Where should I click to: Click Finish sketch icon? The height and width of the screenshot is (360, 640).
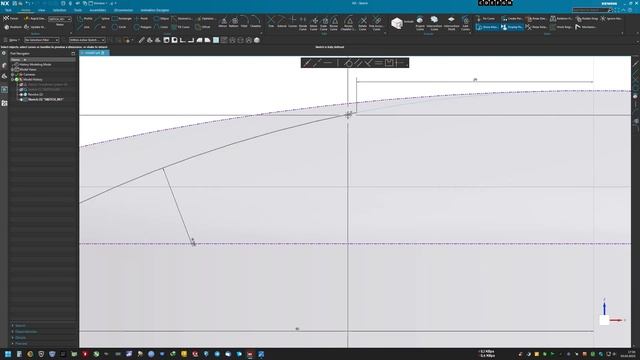(x=6, y=18)
